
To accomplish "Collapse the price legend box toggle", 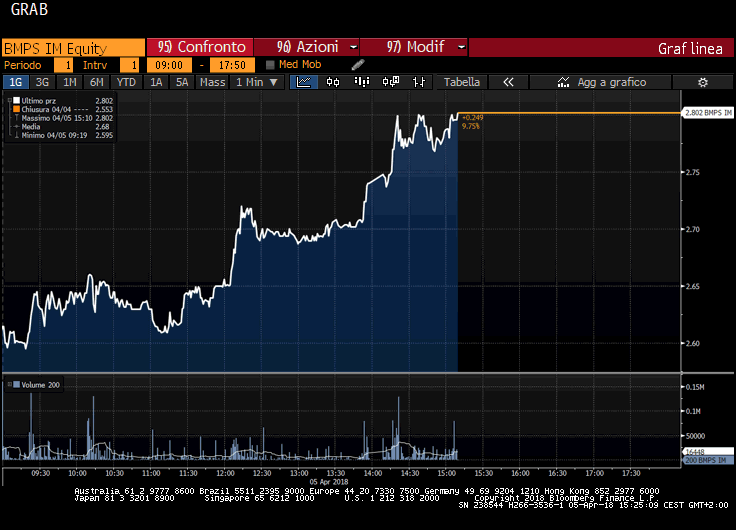I will tap(9, 100).
